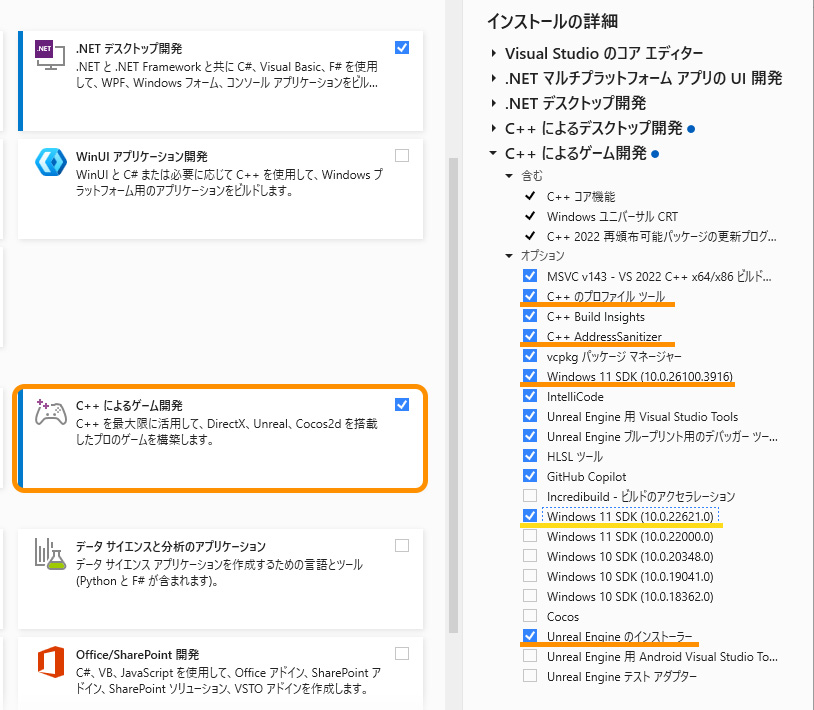Click the WinUI application development icon
Image resolution: width=814 pixels, height=710 pixels.
pyautogui.click(x=50, y=162)
